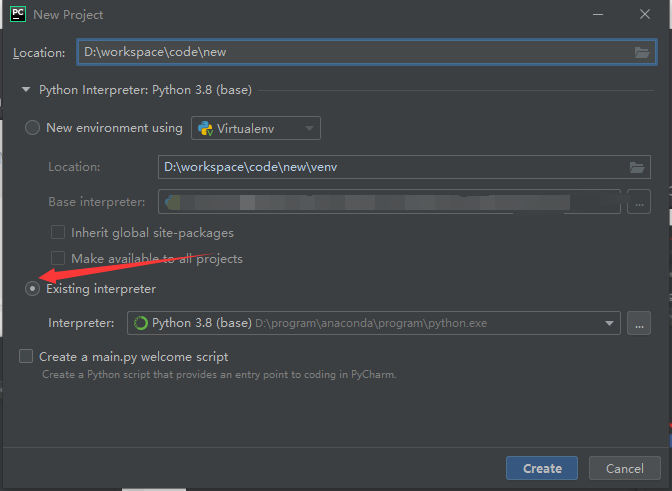Click the PyCharm logo in title bar
The width and height of the screenshot is (672, 491).
(18, 14)
